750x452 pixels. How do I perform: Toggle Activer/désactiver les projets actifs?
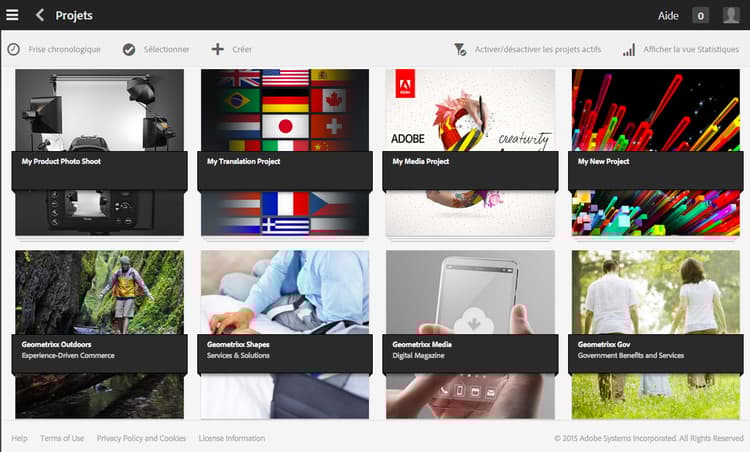pyautogui.click(x=538, y=49)
